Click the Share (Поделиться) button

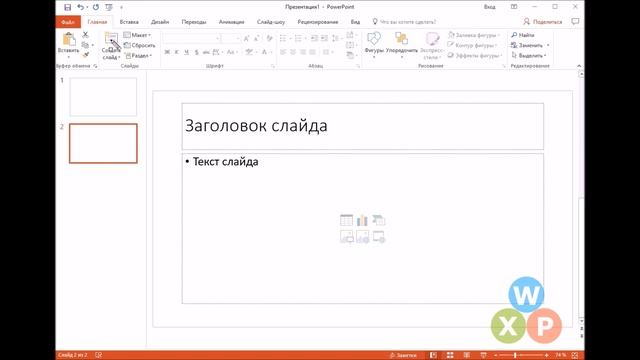point(542,22)
